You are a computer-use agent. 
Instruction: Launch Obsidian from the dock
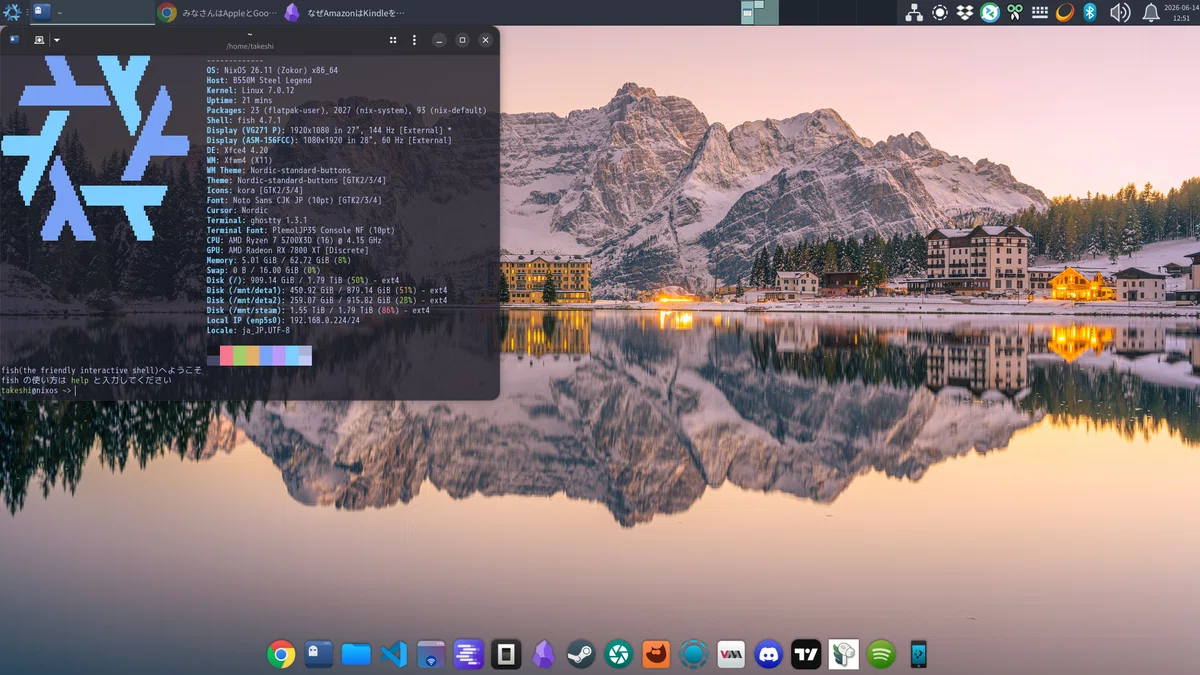tap(544, 654)
